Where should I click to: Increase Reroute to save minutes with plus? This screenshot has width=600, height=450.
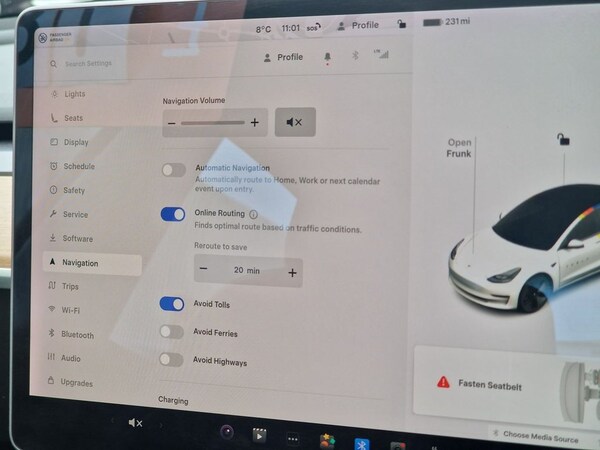292,272
